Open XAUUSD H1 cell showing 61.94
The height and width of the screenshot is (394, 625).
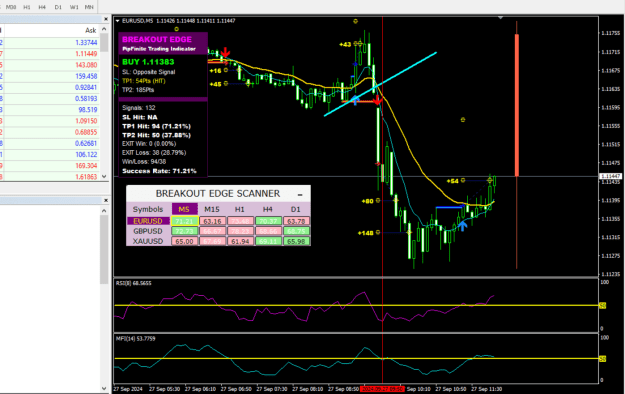(240, 241)
